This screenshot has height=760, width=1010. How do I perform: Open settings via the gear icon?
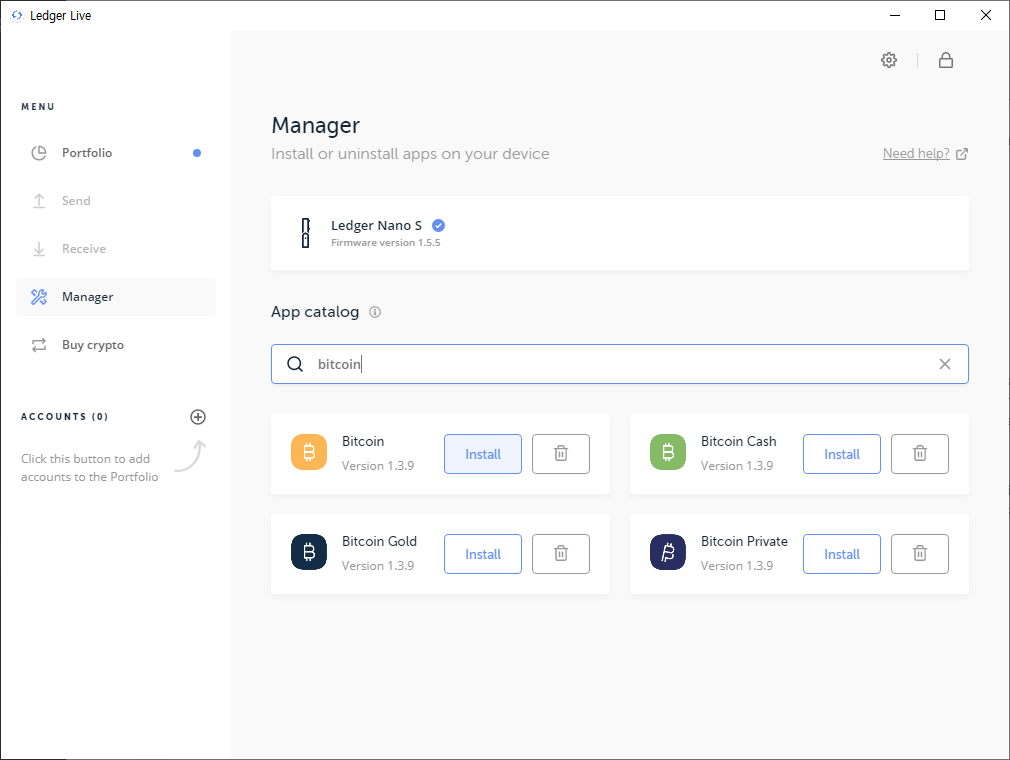tap(889, 60)
